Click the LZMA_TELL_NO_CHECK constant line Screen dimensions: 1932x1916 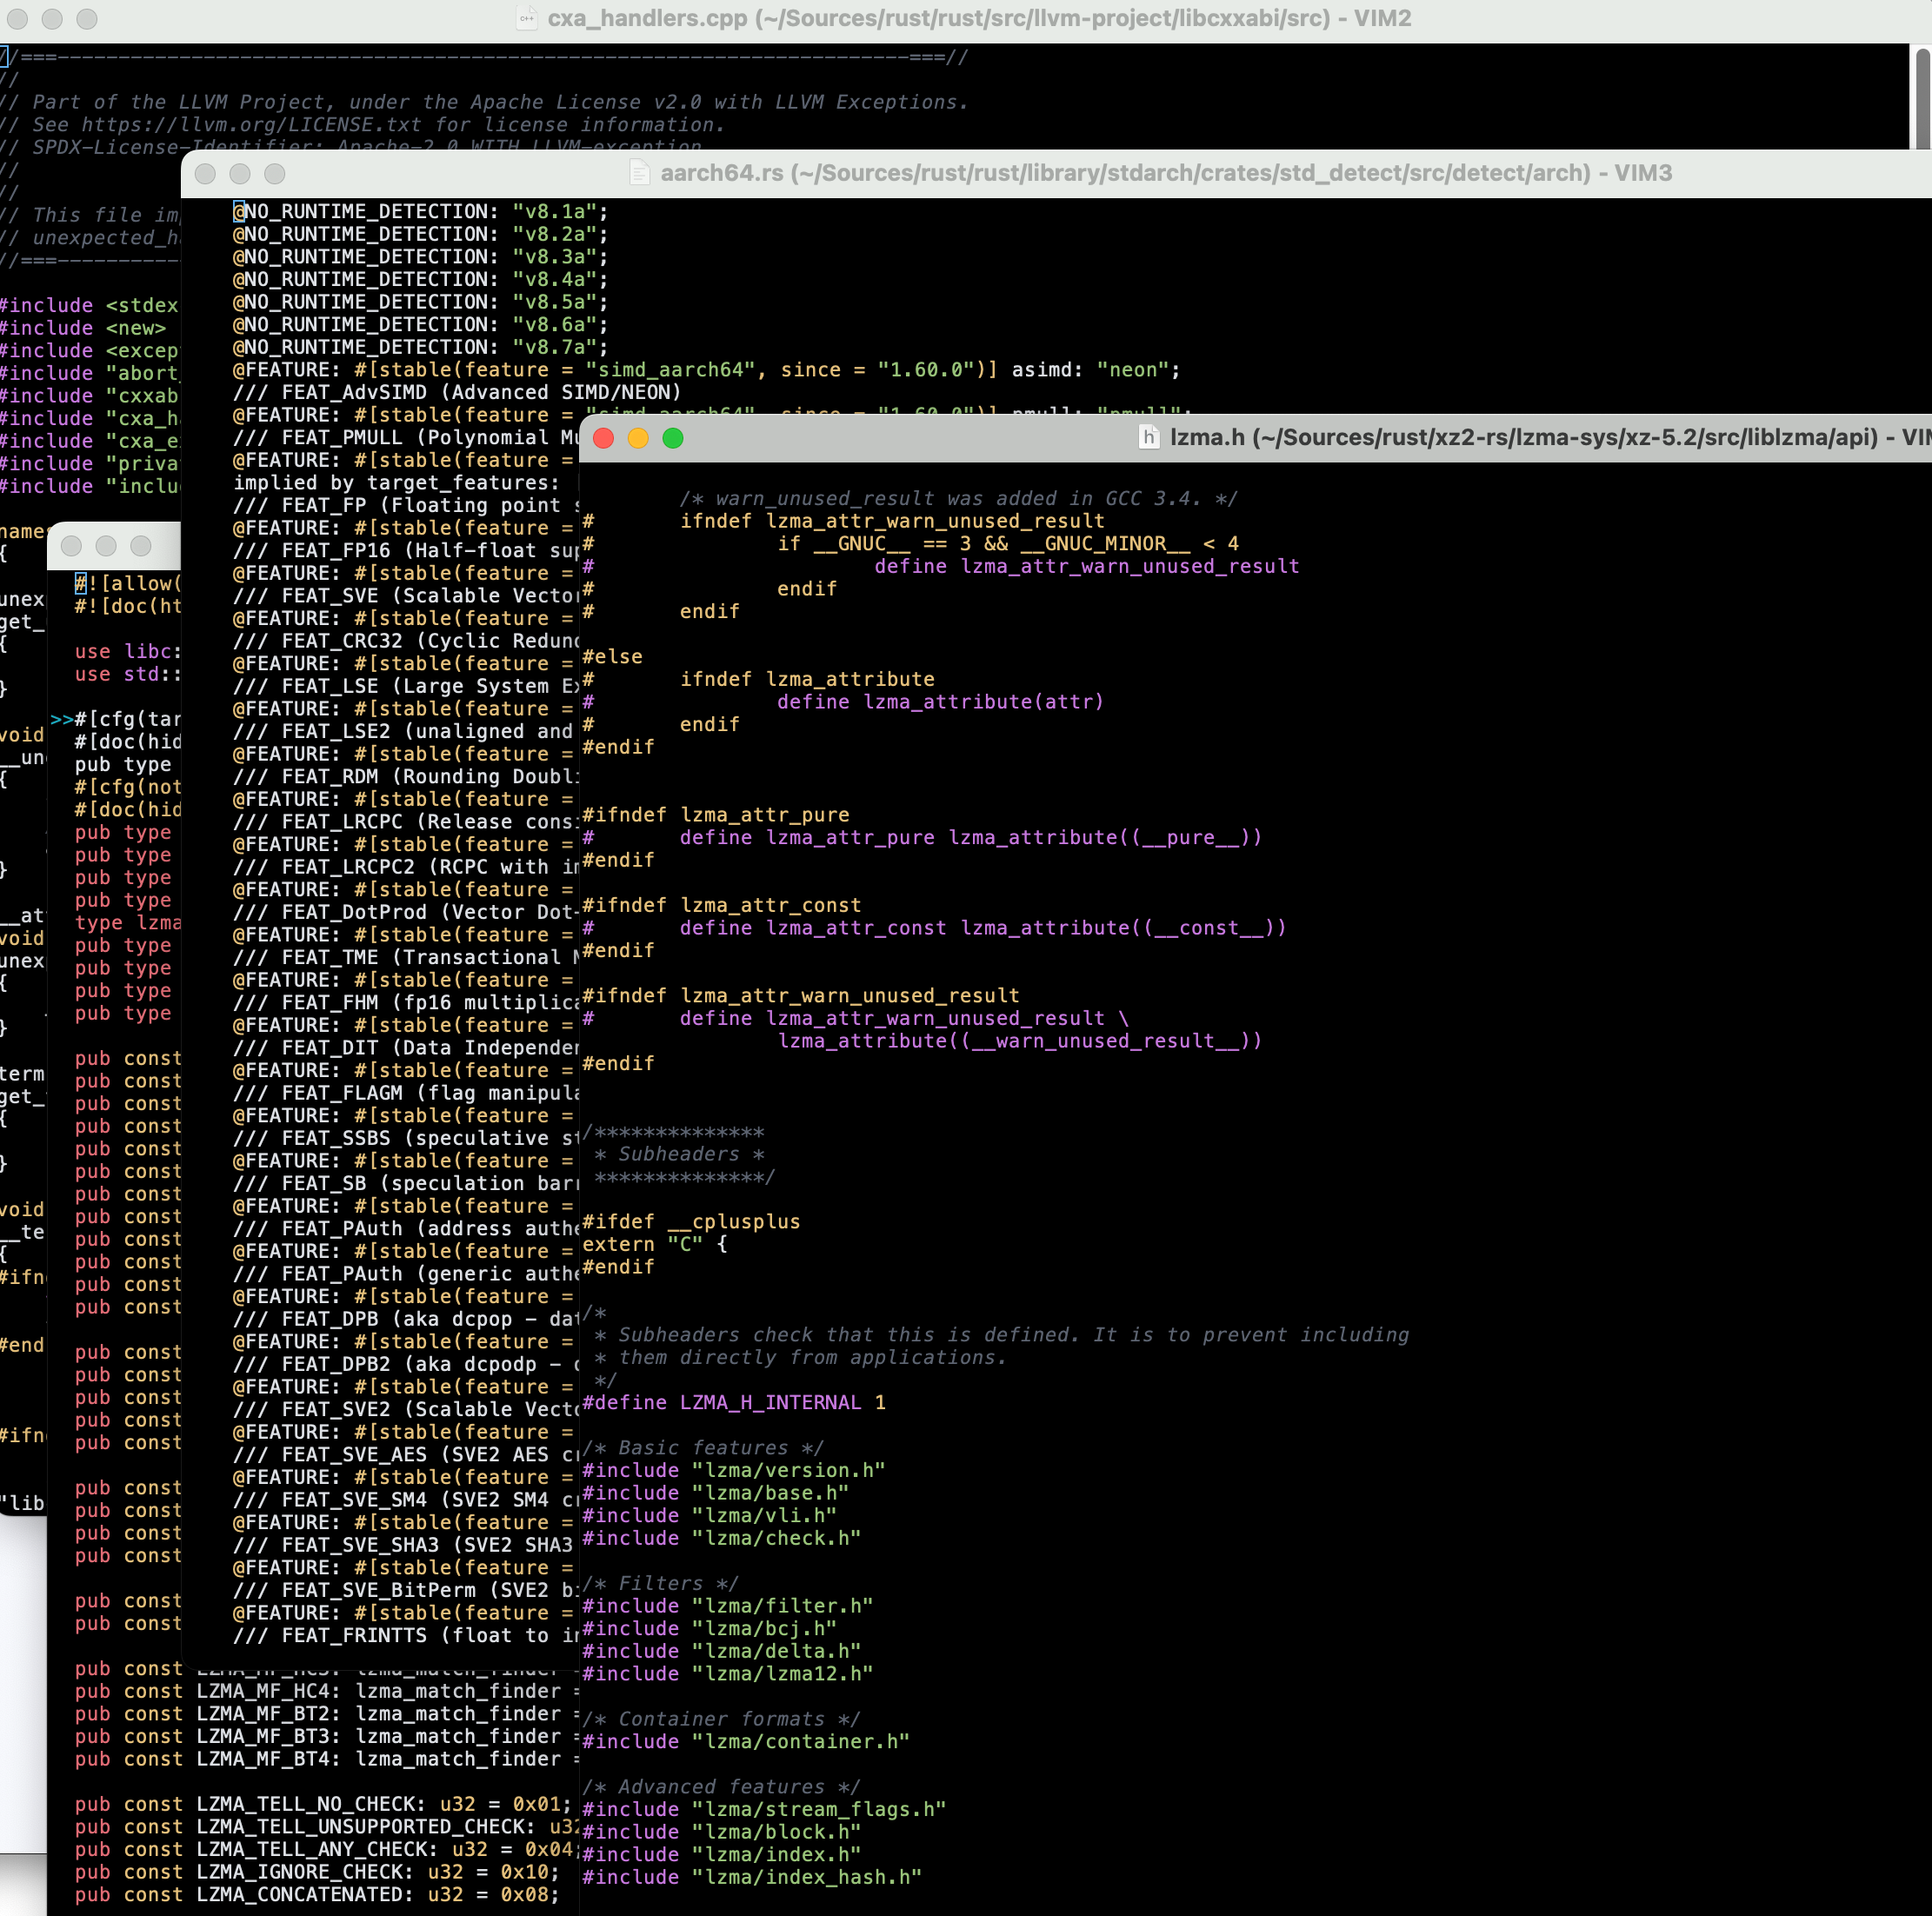click(x=323, y=1804)
